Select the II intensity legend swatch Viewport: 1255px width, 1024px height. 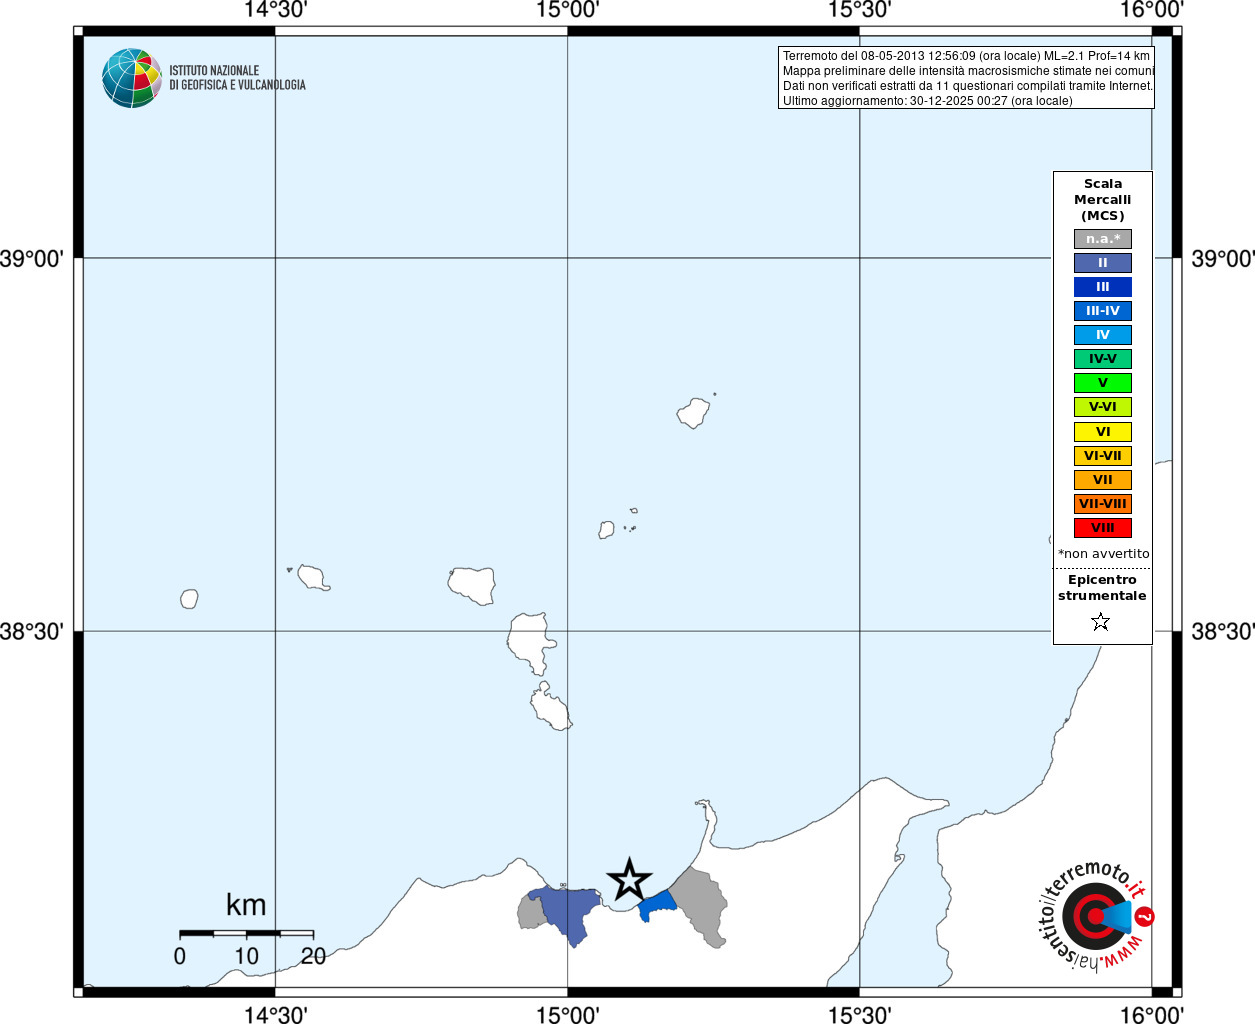[1103, 263]
